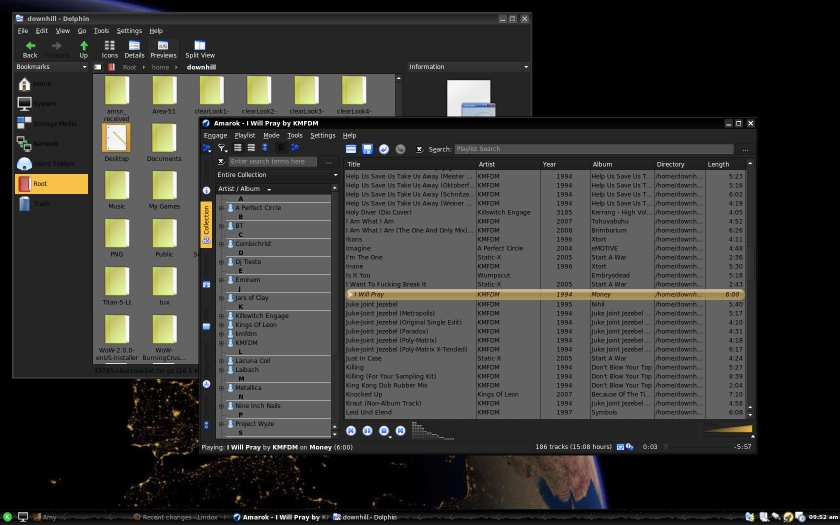The width and height of the screenshot is (840, 525).
Task: Adjust the Amarok volume slider
Action: [x=727, y=428]
